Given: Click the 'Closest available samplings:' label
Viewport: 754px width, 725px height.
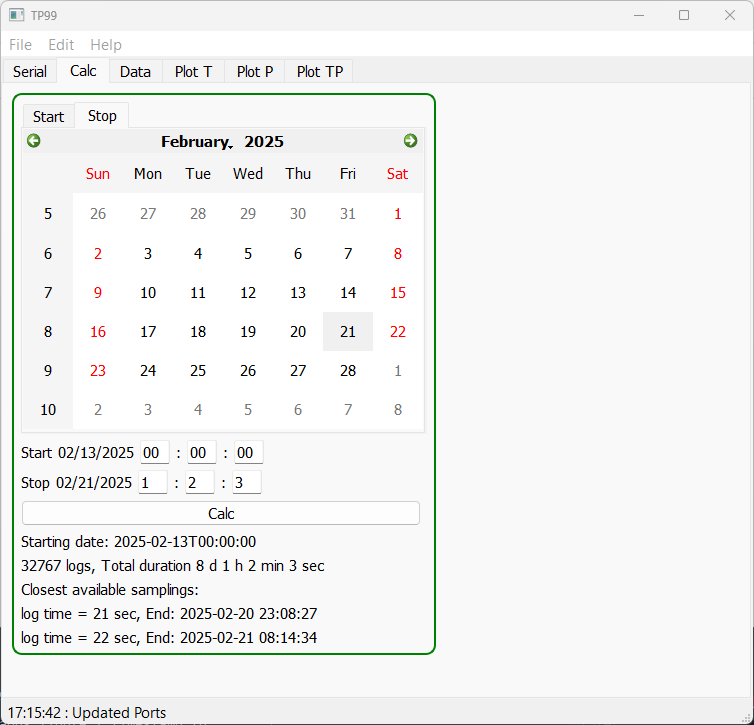Looking at the screenshot, I should coord(110,590).
